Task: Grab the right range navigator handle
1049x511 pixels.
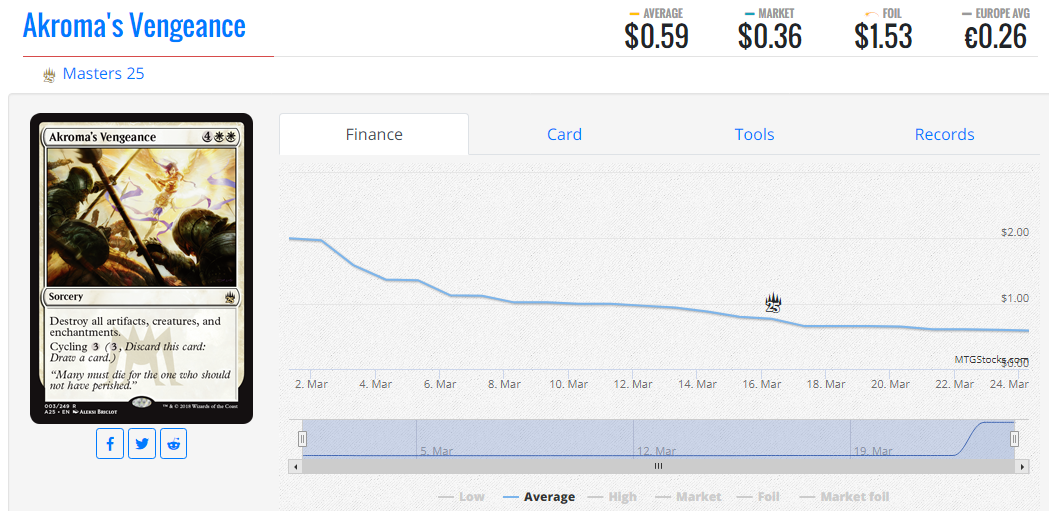Action: click(x=1015, y=439)
